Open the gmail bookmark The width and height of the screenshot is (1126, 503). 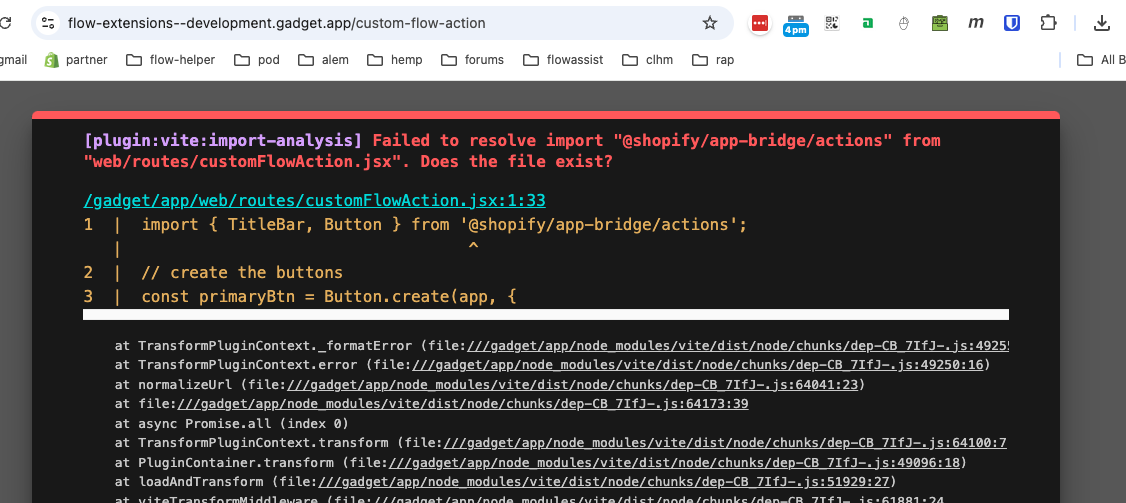point(14,60)
